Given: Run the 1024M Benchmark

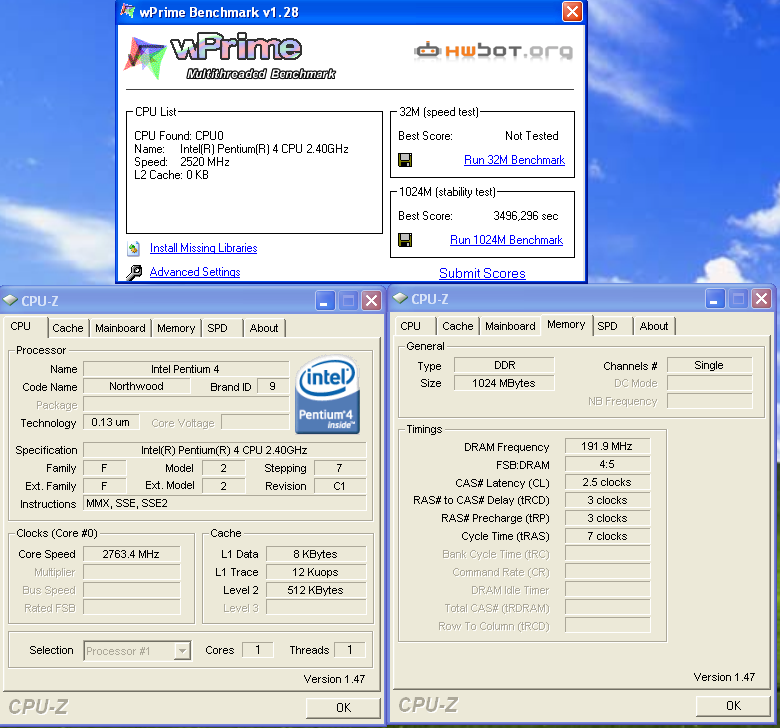Looking at the screenshot, I should point(506,240).
